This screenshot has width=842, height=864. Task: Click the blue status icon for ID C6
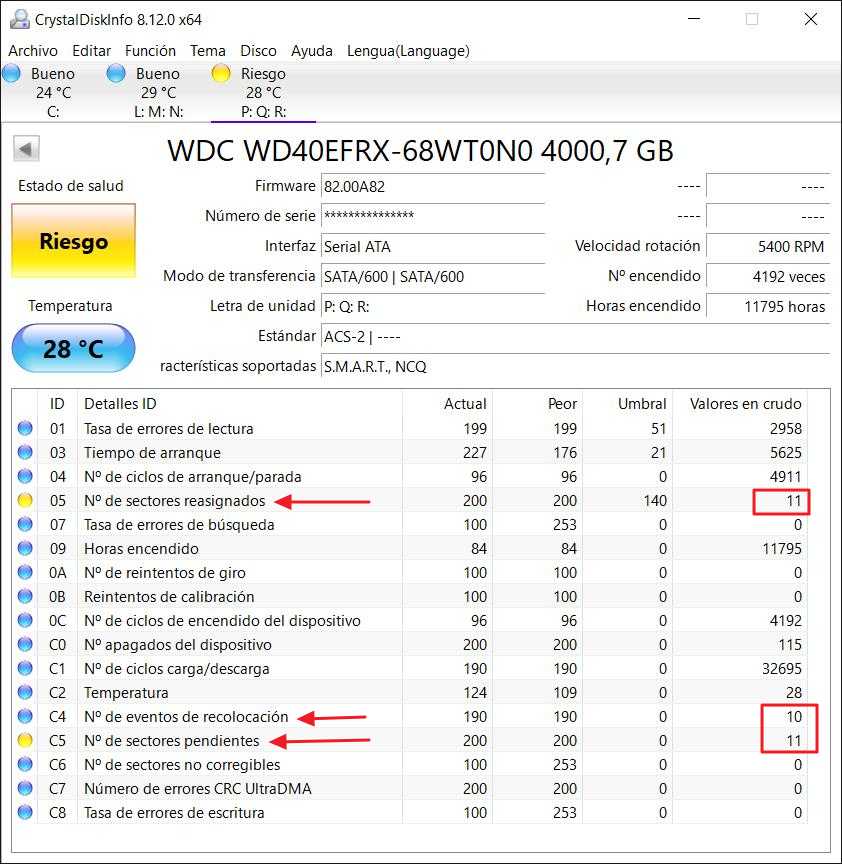point(25,764)
